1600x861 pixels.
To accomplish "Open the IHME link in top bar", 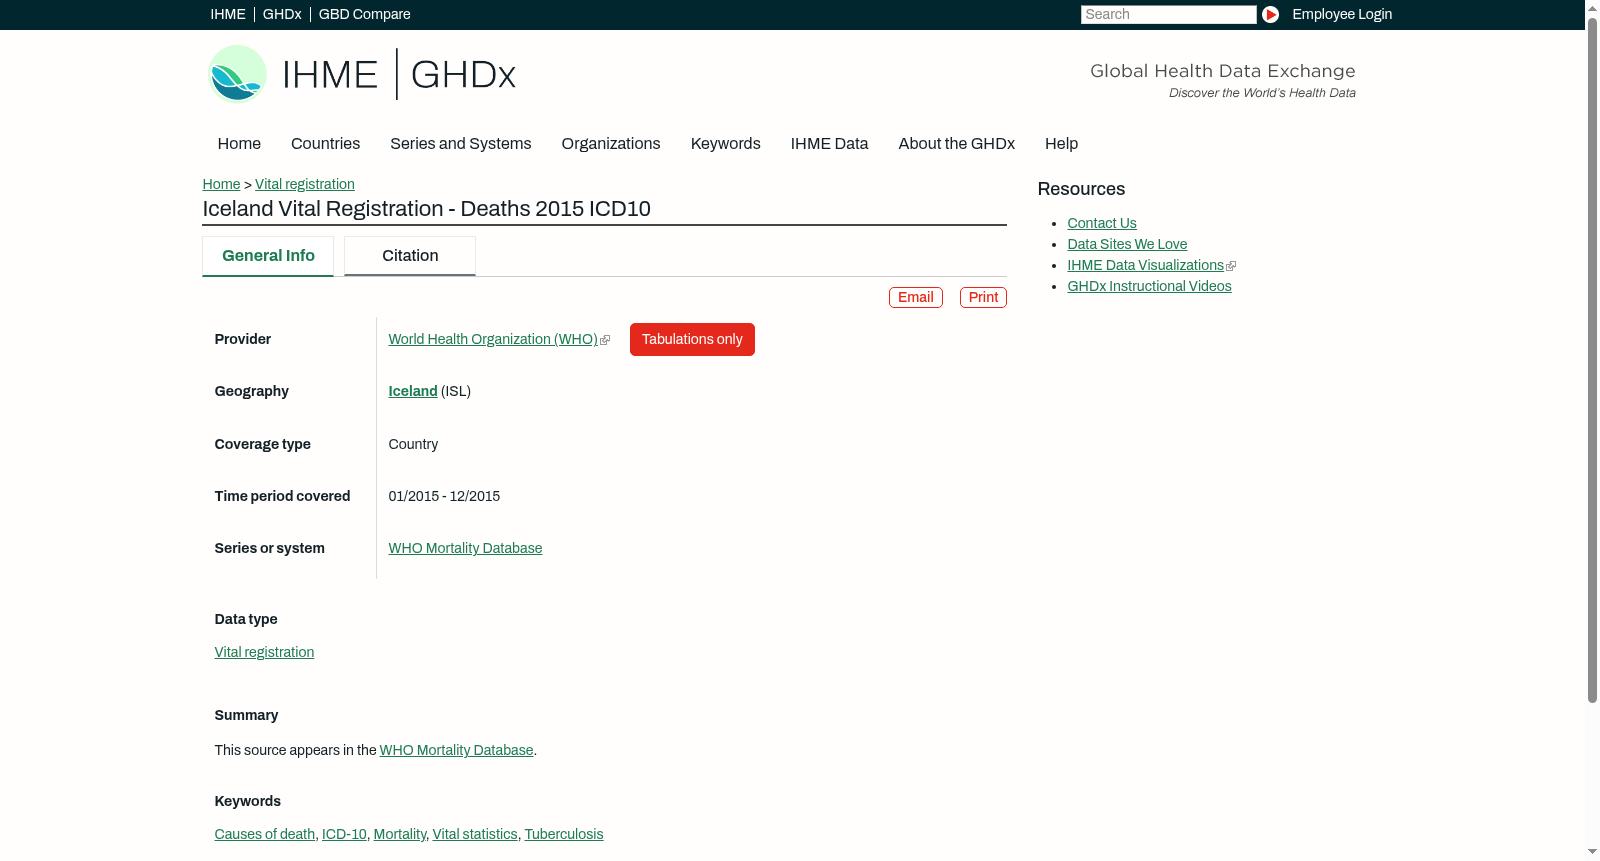I will [x=228, y=14].
